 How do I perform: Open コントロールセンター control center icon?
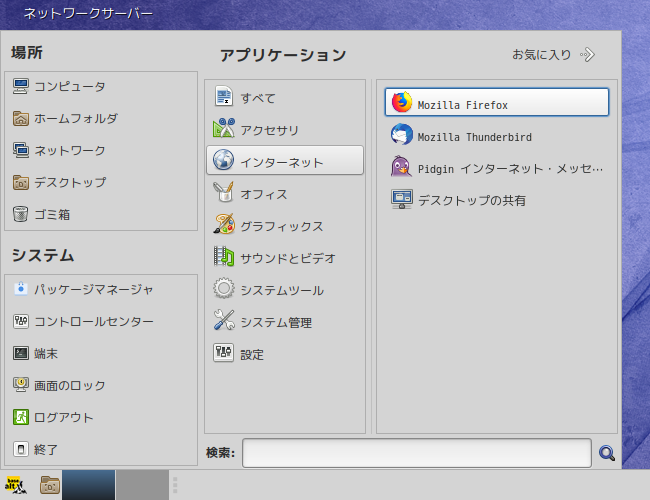click(21, 321)
